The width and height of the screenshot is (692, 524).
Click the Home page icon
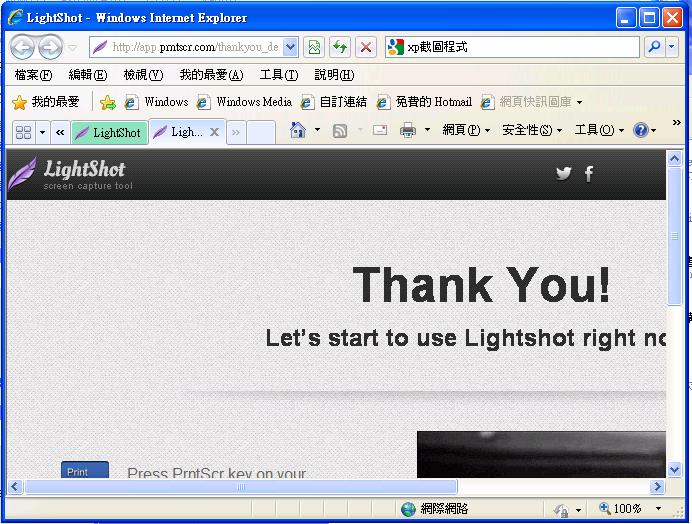298,130
